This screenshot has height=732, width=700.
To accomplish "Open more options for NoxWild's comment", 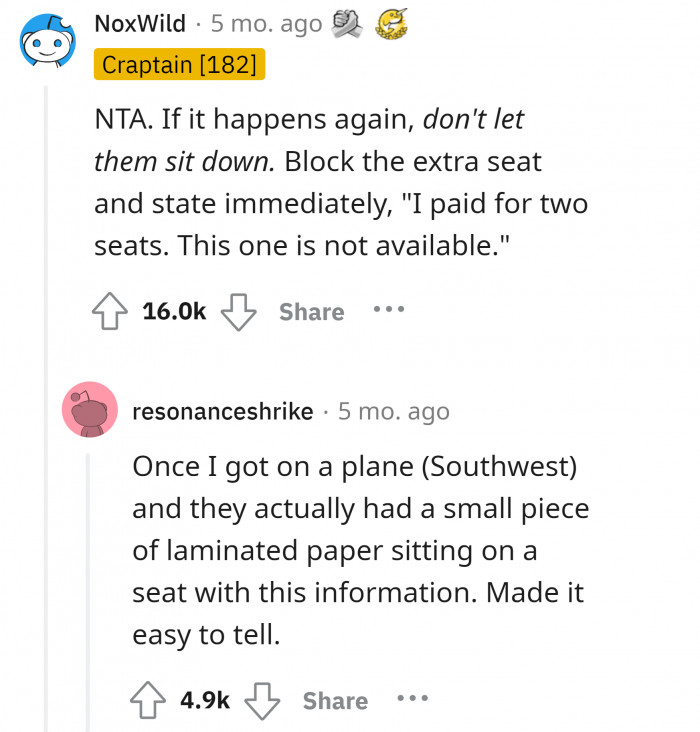I will [387, 310].
